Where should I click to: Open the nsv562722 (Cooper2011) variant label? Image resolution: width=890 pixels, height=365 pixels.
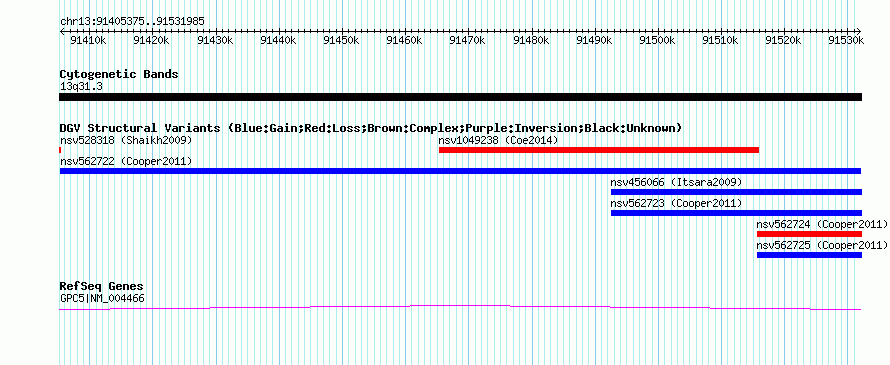click(126, 161)
